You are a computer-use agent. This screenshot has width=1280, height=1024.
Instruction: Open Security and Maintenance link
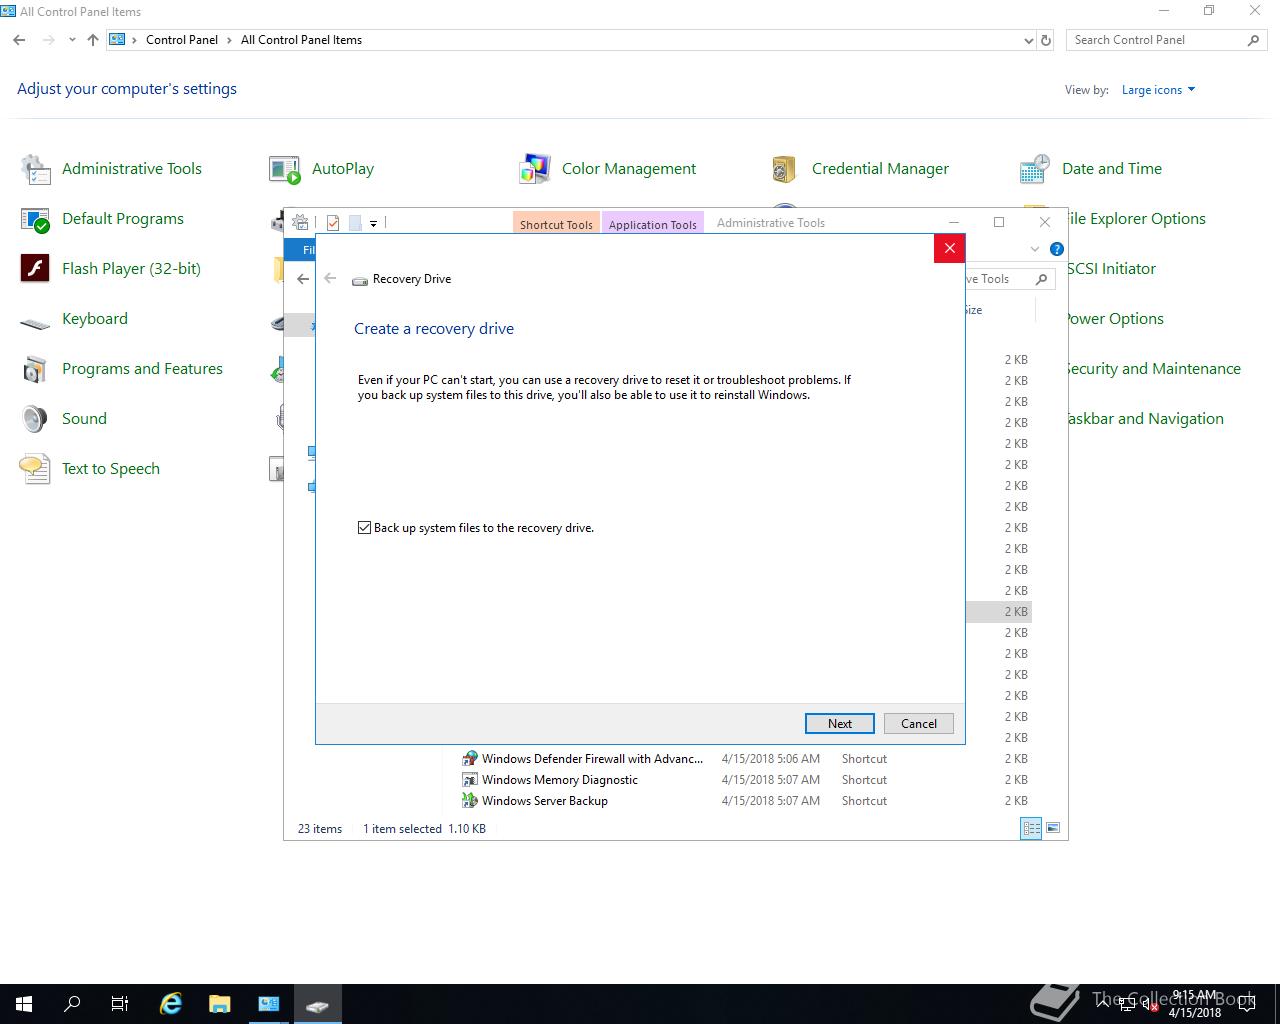(1153, 369)
